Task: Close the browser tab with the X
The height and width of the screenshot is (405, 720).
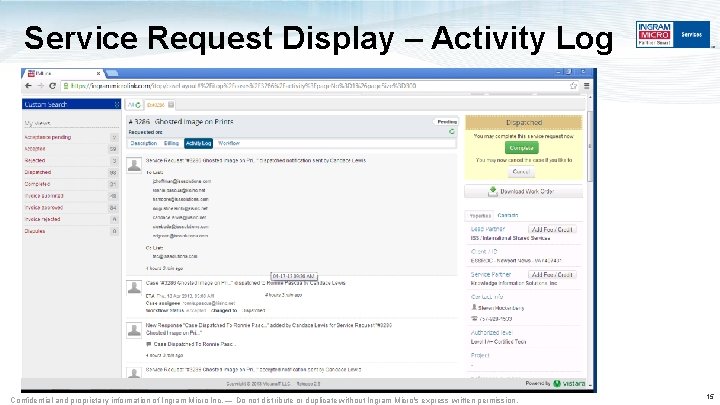Action: point(98,73)
